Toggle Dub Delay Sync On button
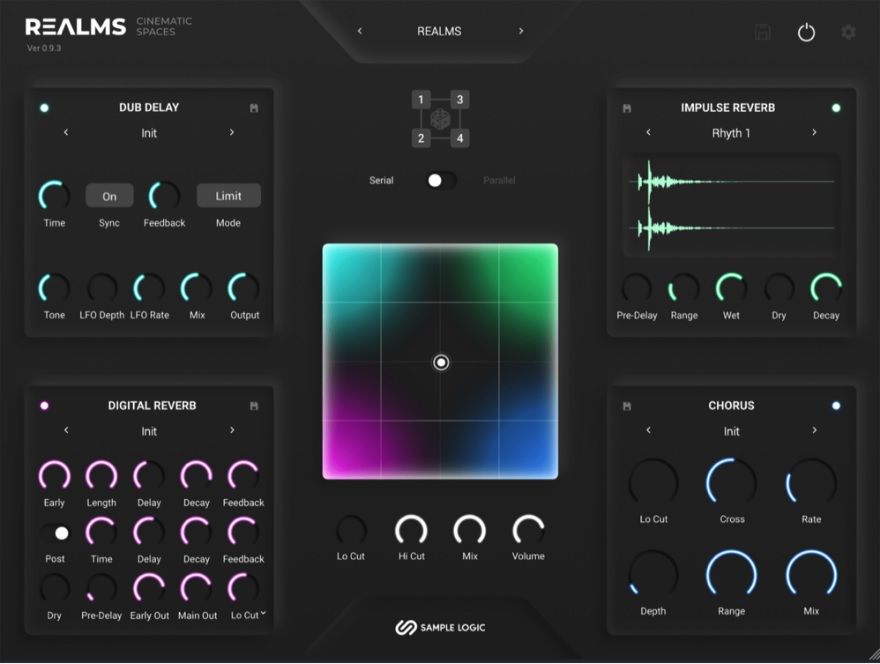Image resolution: width=880 pixels, height=664 pixels. click(x=109, y=196)
